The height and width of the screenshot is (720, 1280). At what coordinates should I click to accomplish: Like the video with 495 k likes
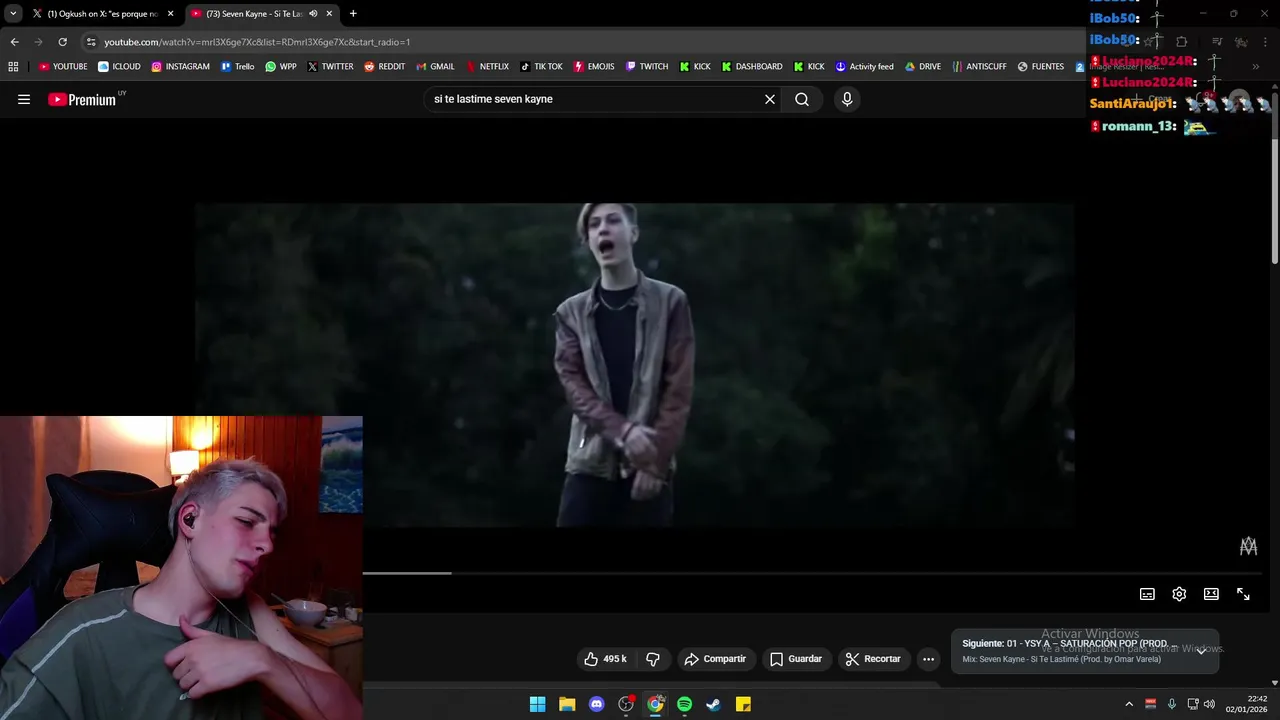click(605, 659)
